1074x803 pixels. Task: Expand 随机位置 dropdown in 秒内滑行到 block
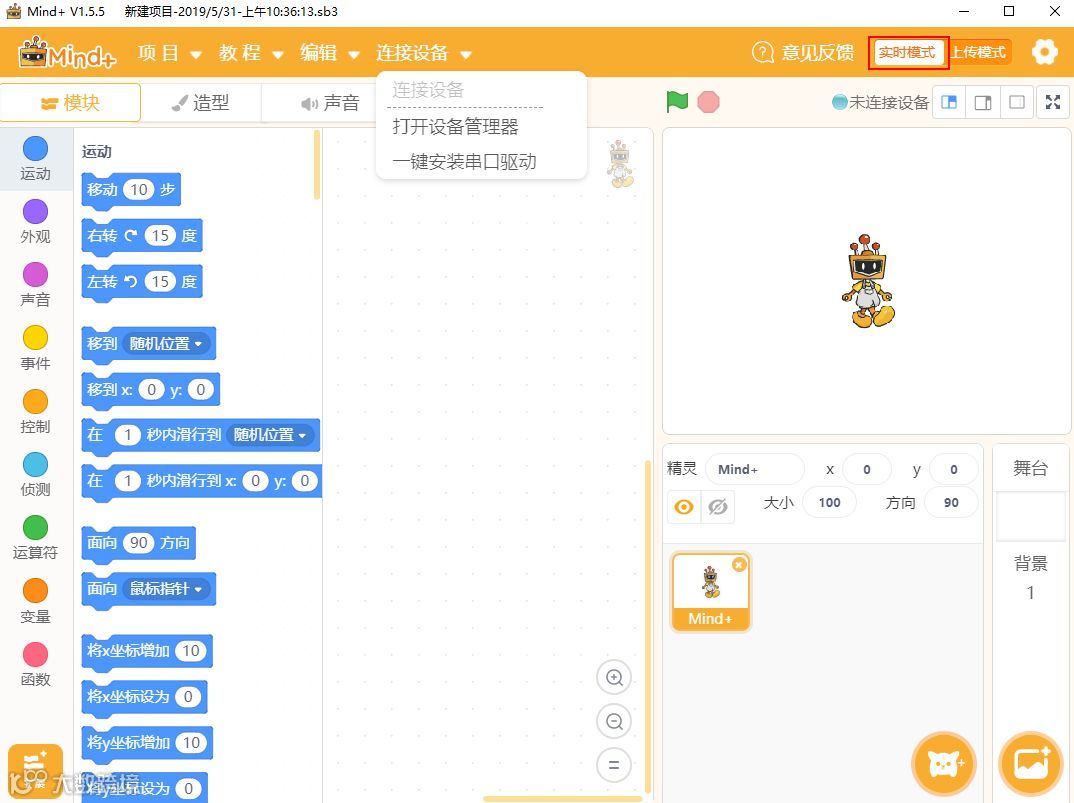point(270,434)
